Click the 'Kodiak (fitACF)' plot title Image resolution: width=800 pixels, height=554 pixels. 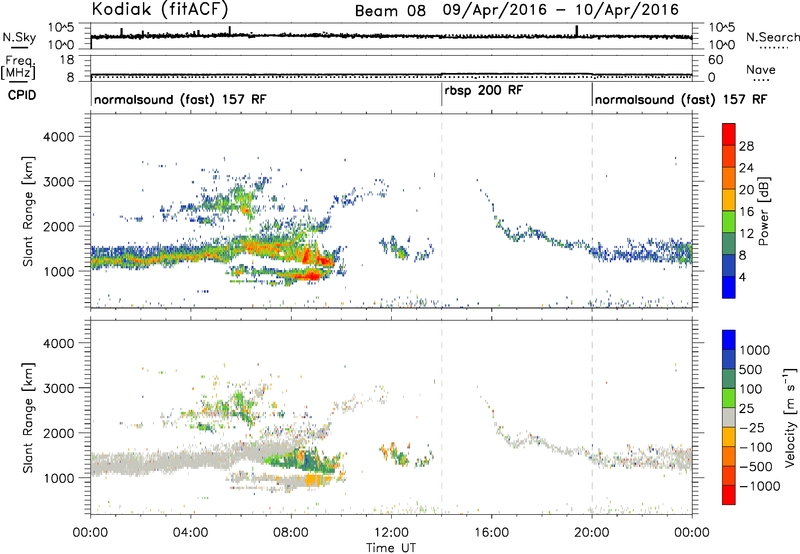click(x=160, y=9)
